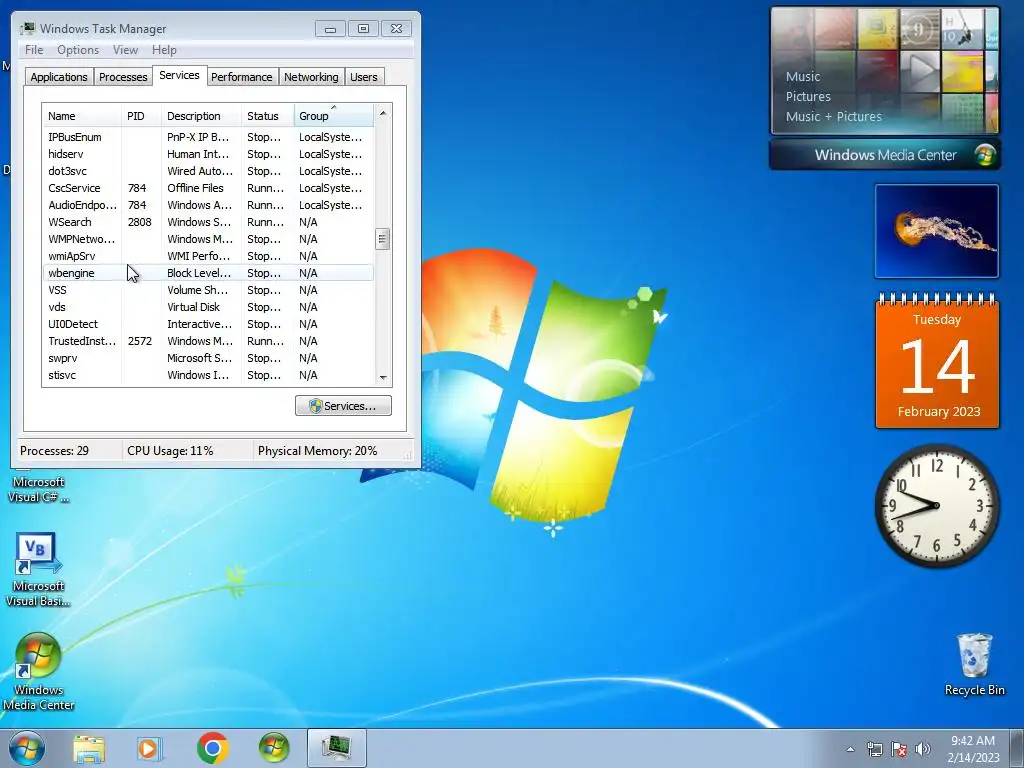Open Music + Pictures in gadget
Viewport: 1024px width, 768px height.
click(x=833, y=117)
